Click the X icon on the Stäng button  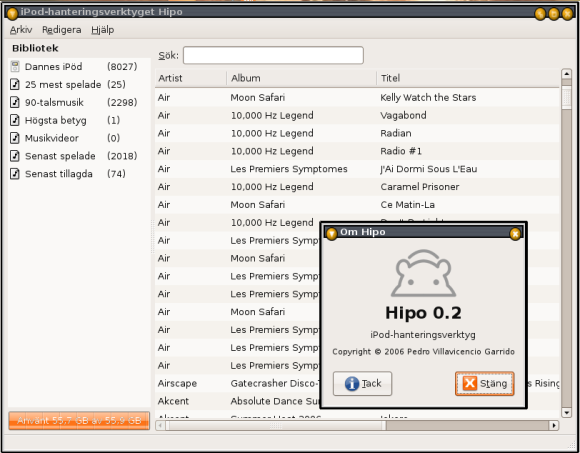[470, 383]
